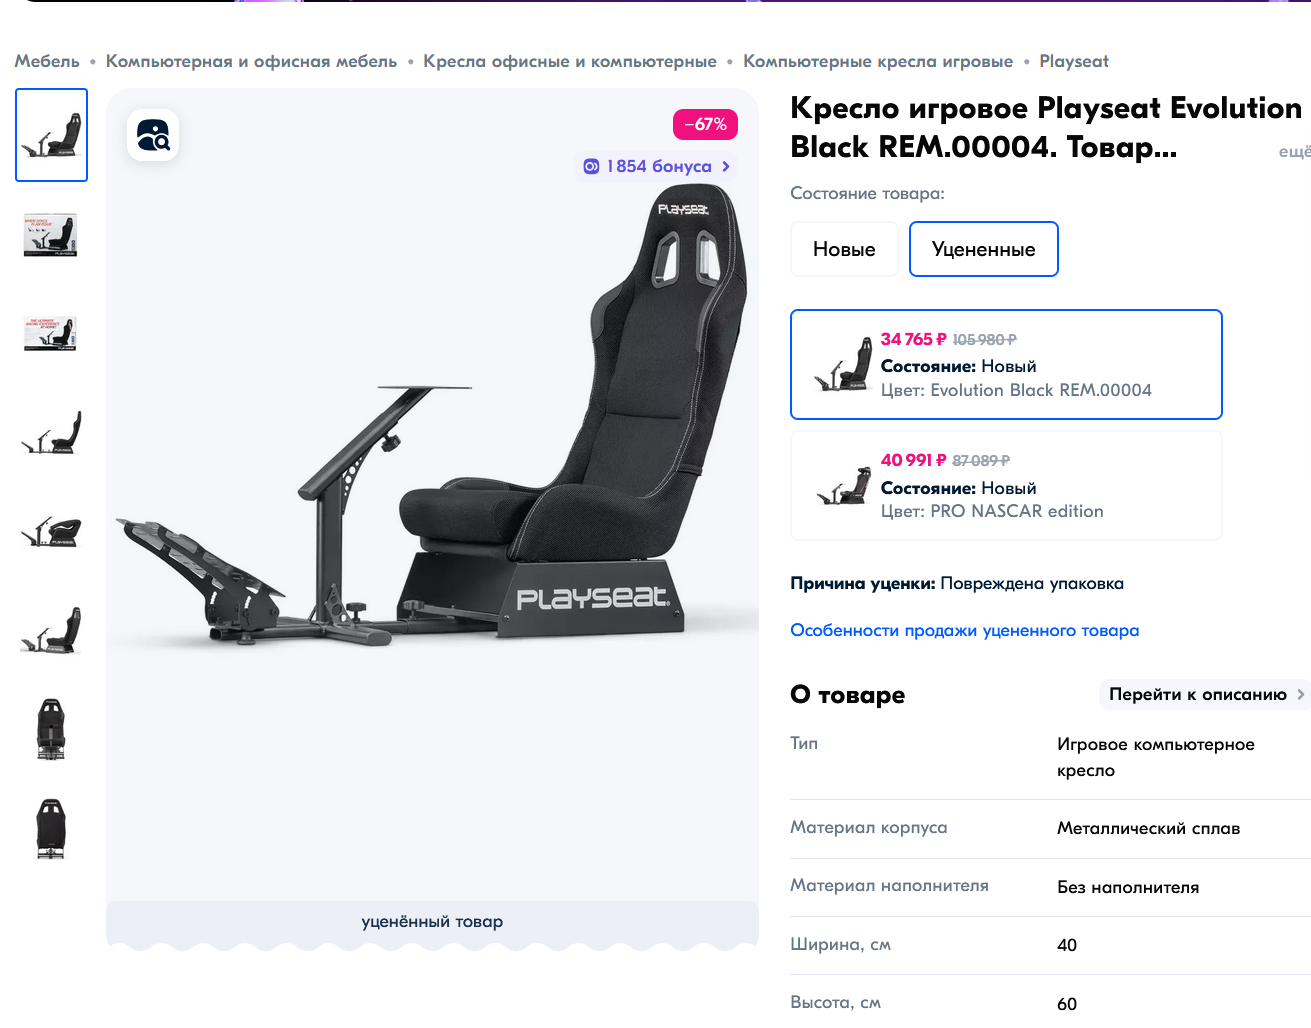The width and height of the screenshot is (1311, 1028).
Task: Select the Уцененные condition option
Action: (984, 249)
